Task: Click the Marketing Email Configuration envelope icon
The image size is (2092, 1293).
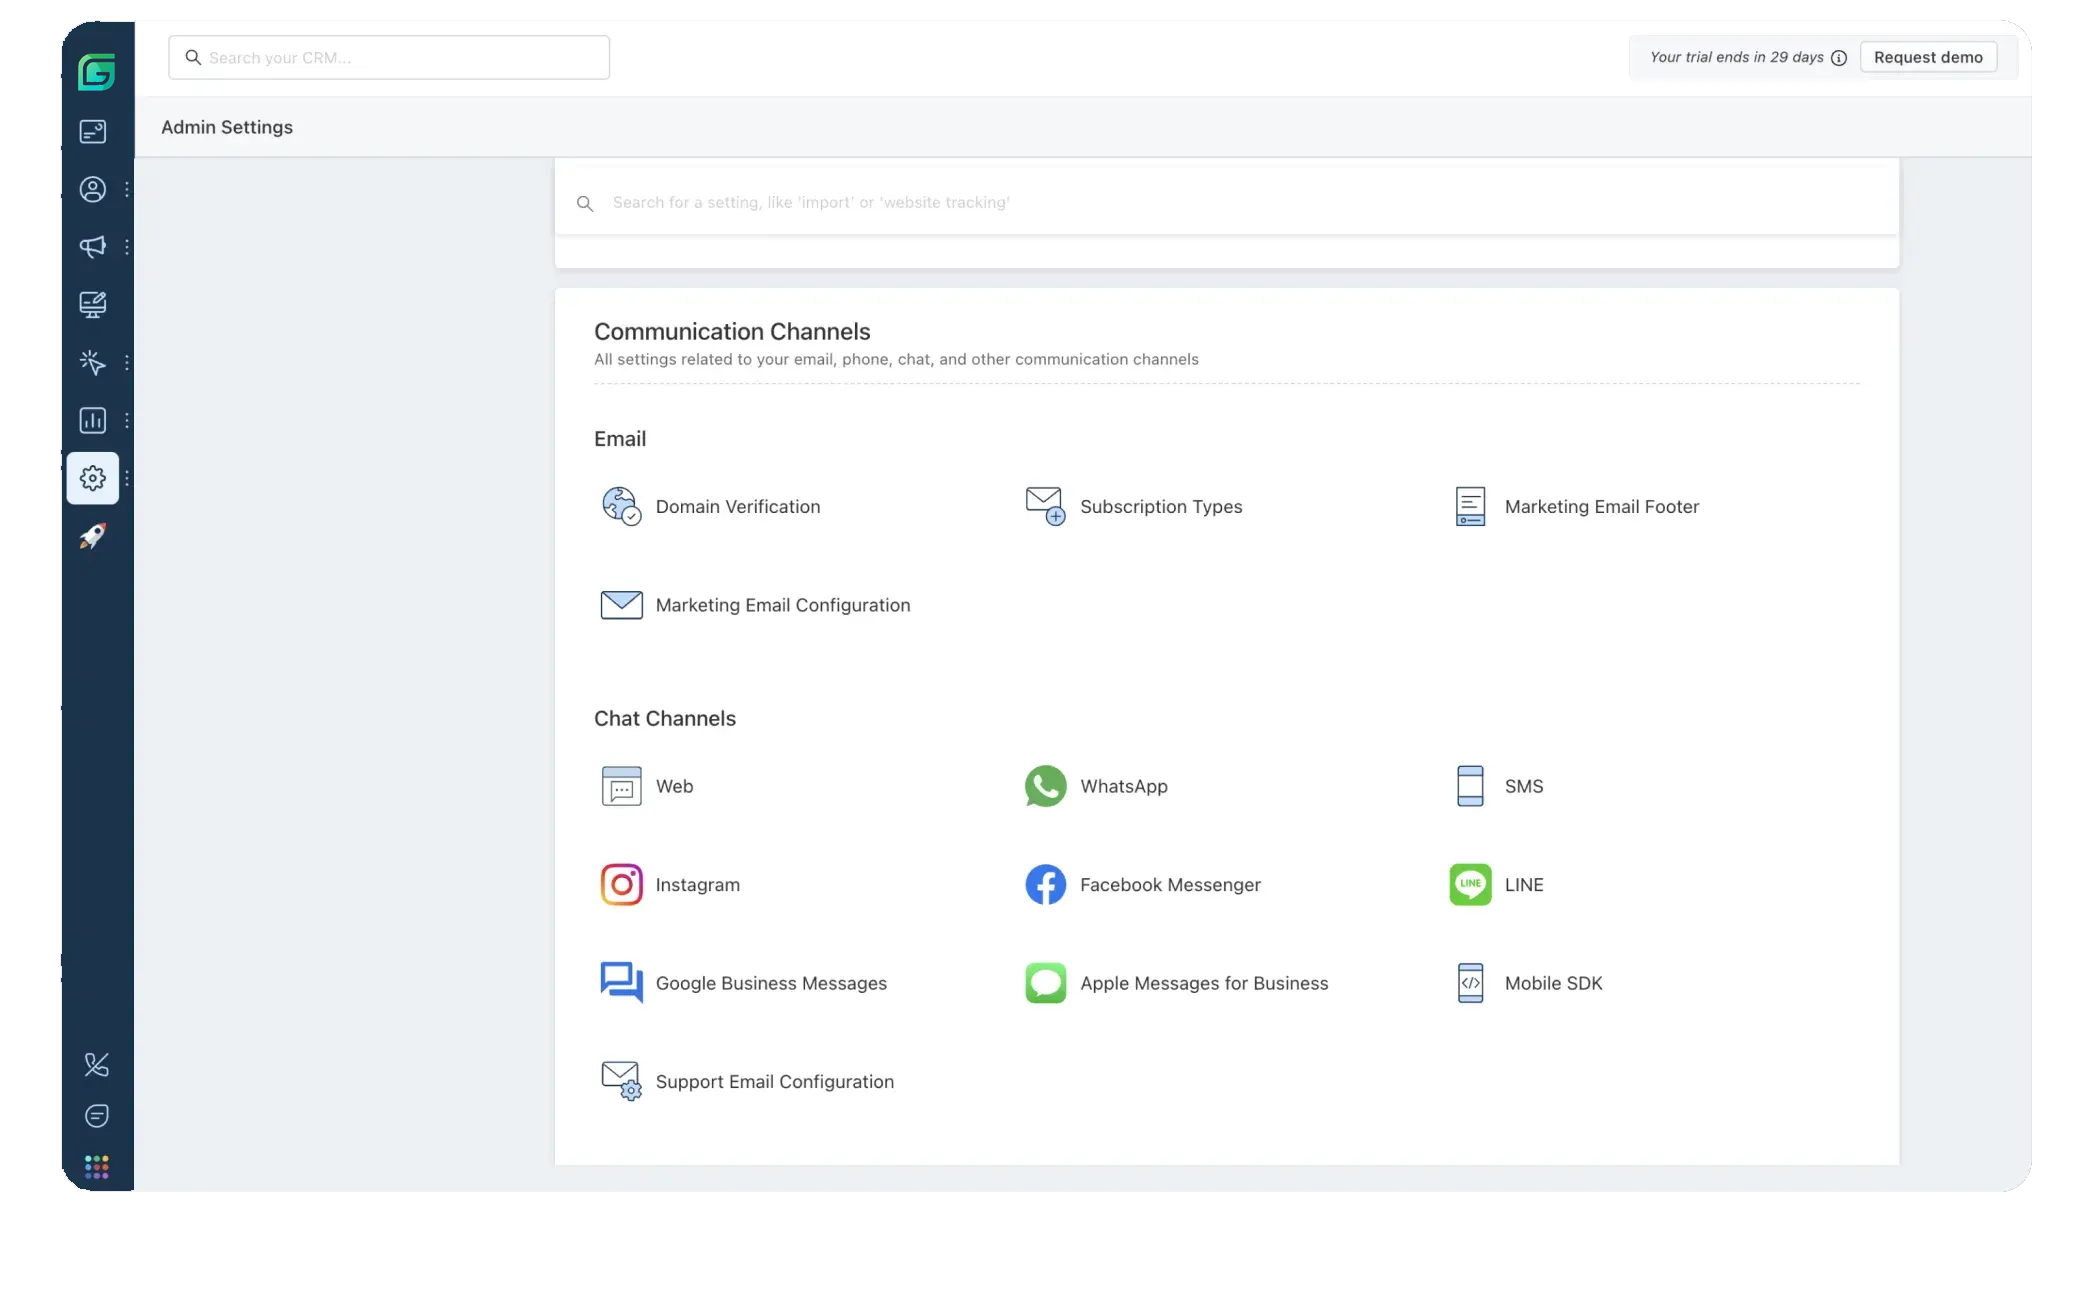Action: point(621,605)
